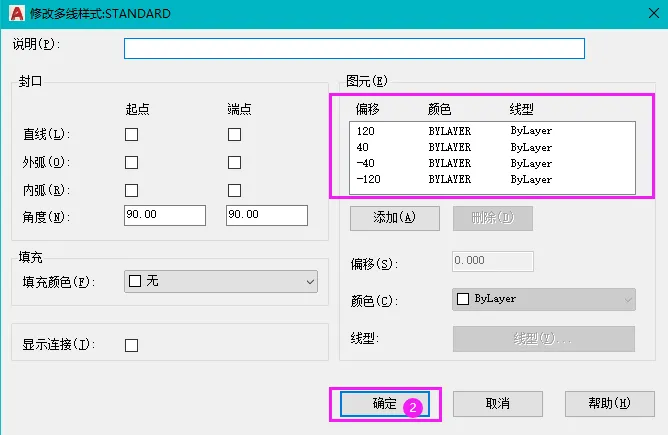Close the Modify Multiline Style dialog
Image resolution: width=668 pixels, height=435 pixels.
[x=654, y=13]
